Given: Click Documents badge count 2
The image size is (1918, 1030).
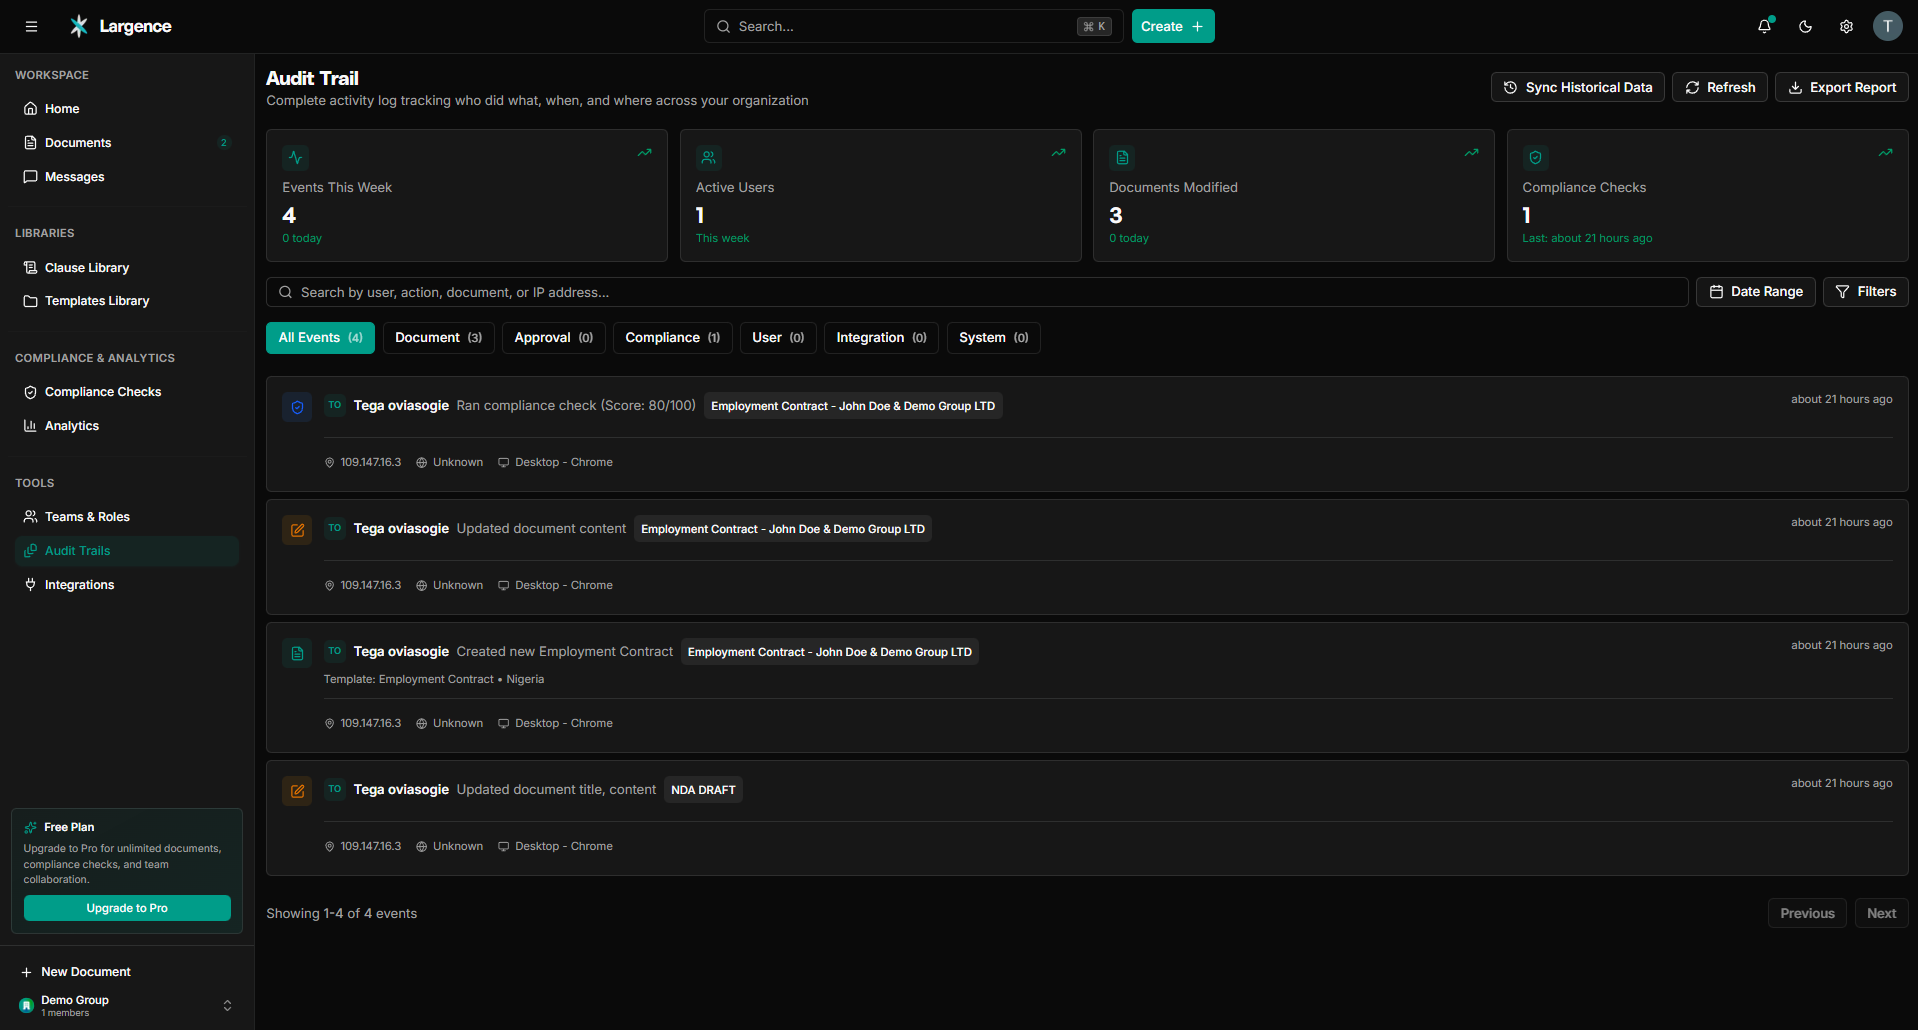Looking at the screenshot, I should click(x=224, y=143).
